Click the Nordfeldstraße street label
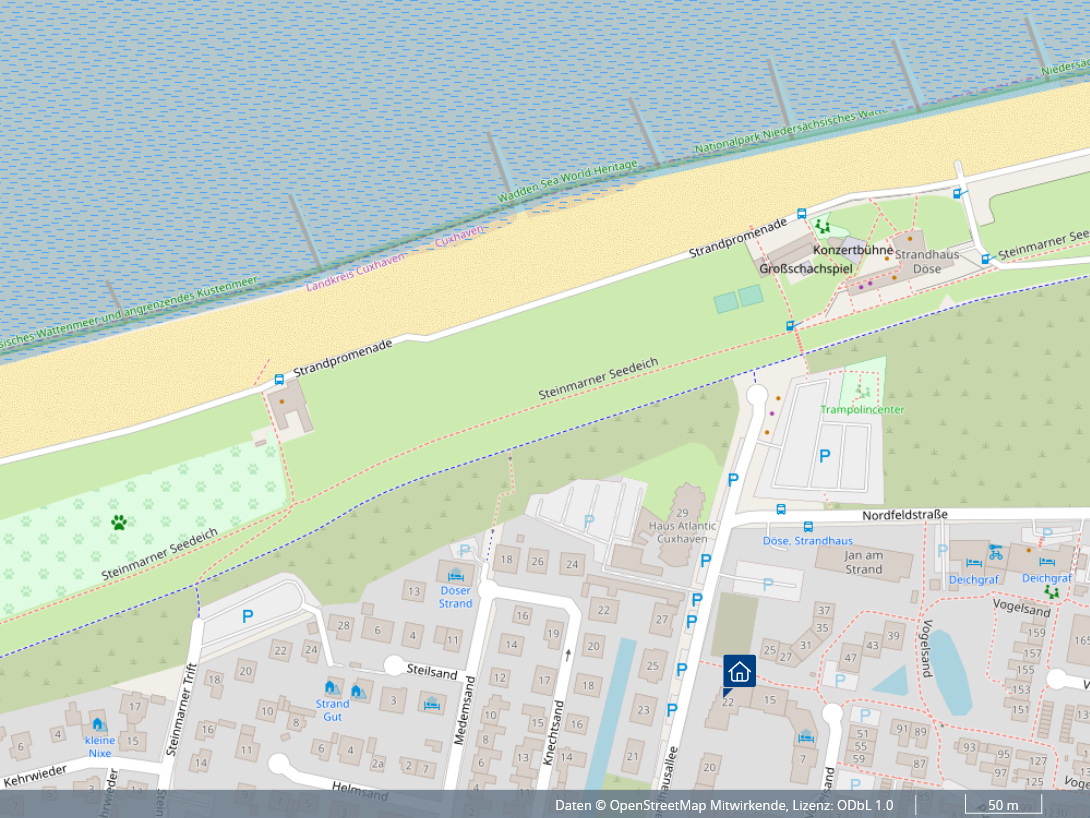 coord(904,515)
